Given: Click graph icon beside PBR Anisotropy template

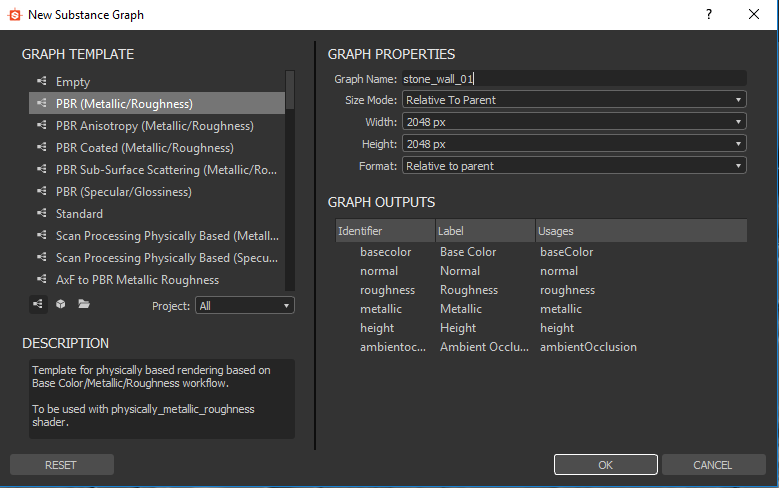Looking at the screenshot, I should pyautogui.click(x=42, y=125).
